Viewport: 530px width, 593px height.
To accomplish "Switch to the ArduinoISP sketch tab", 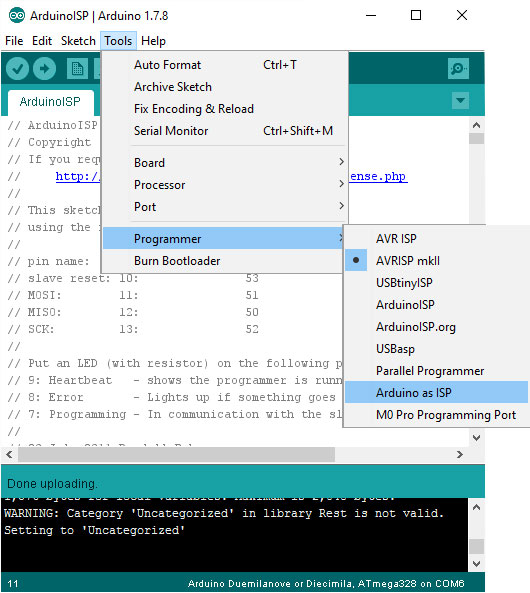I will click(x=50, y=102).
